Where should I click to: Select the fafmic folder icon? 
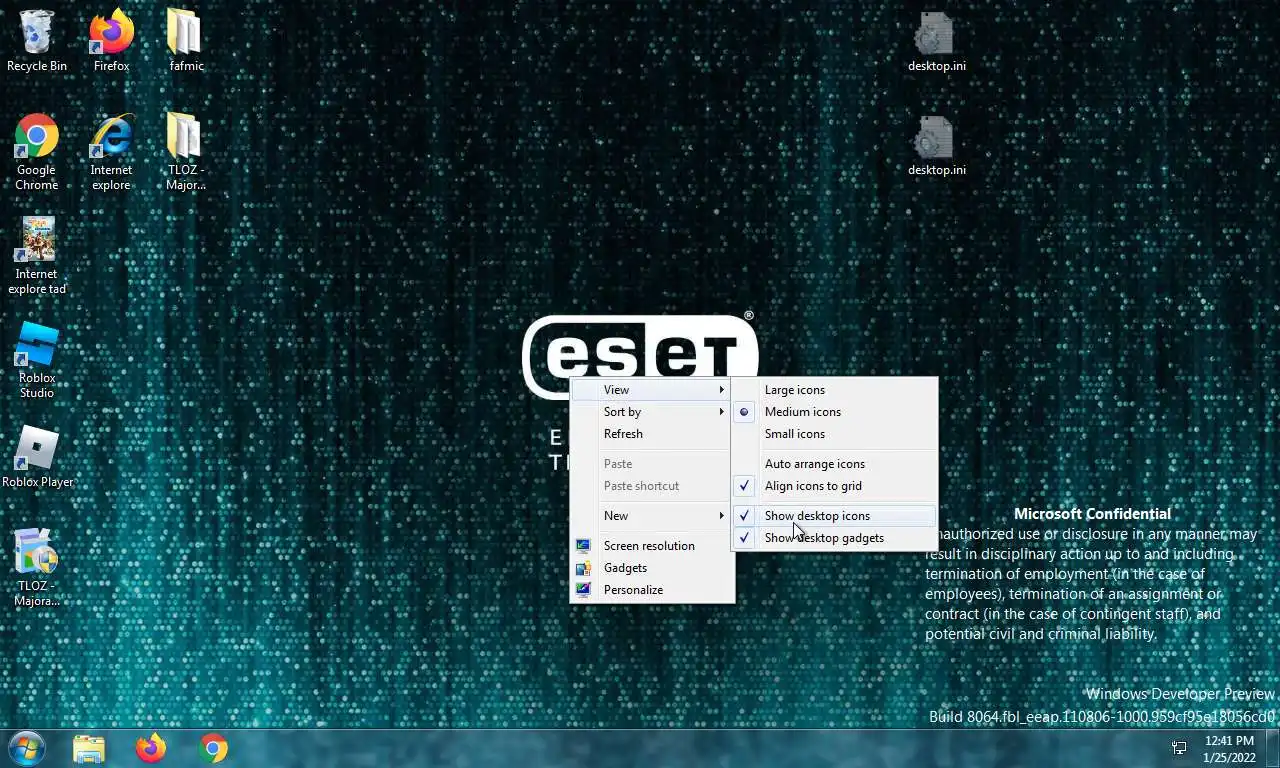186,41
